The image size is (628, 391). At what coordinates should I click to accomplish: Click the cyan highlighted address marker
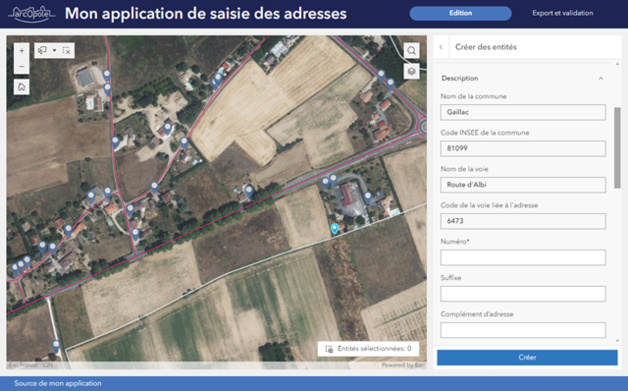334,229
